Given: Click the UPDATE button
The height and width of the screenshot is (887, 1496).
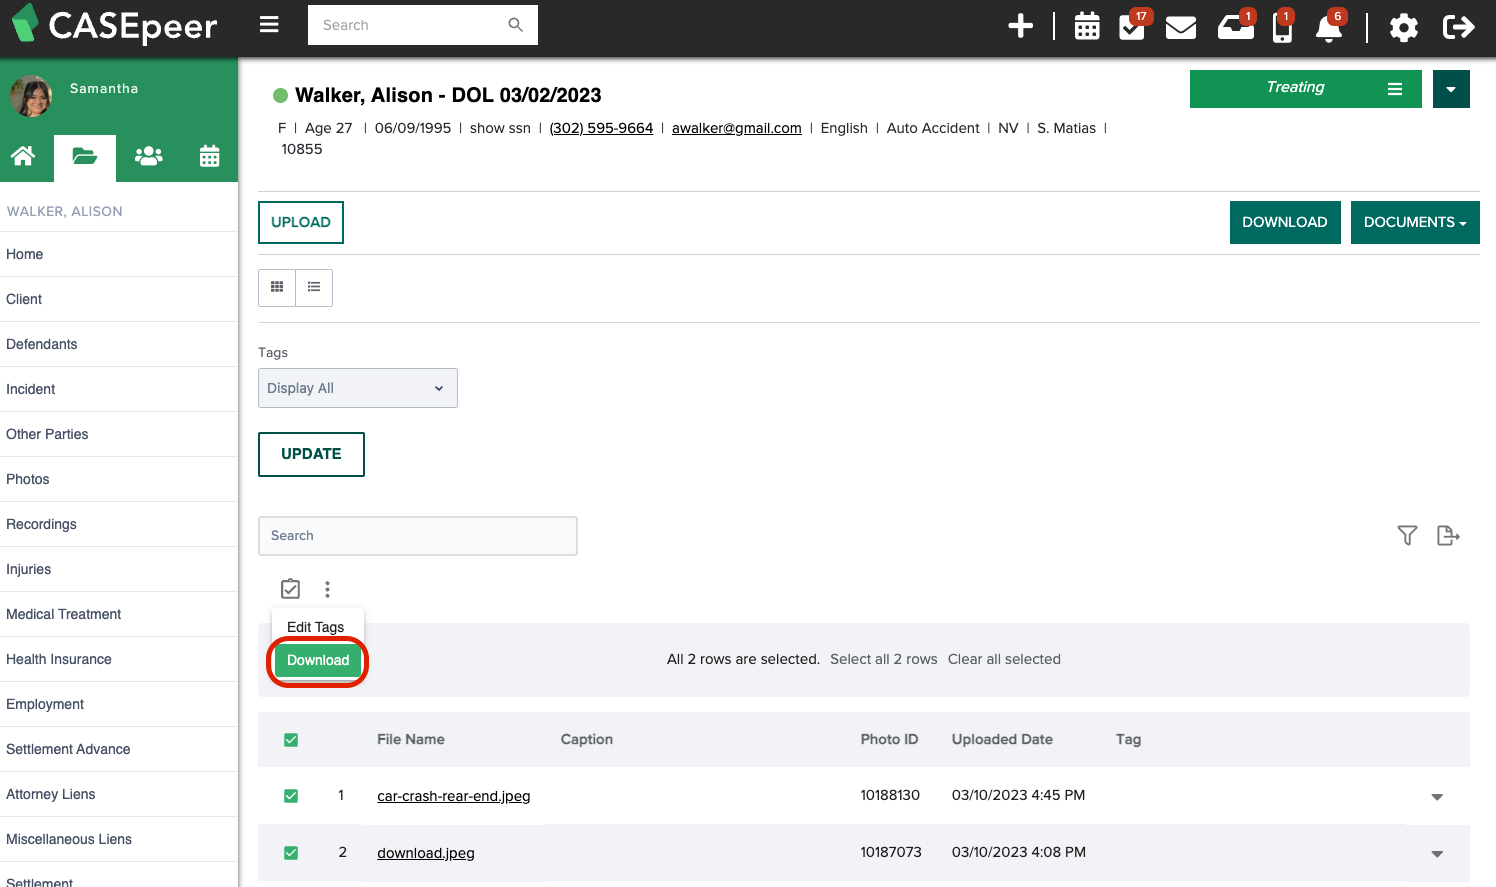Looking at the screenshot, I should [x=311, y=454].
